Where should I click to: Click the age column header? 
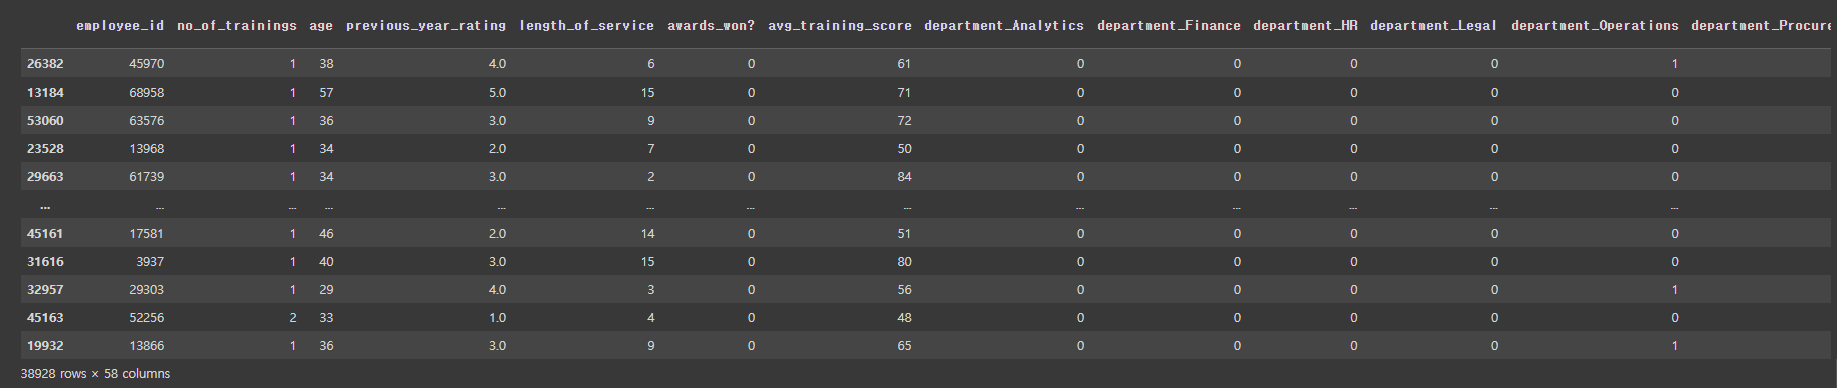point(321,25)
